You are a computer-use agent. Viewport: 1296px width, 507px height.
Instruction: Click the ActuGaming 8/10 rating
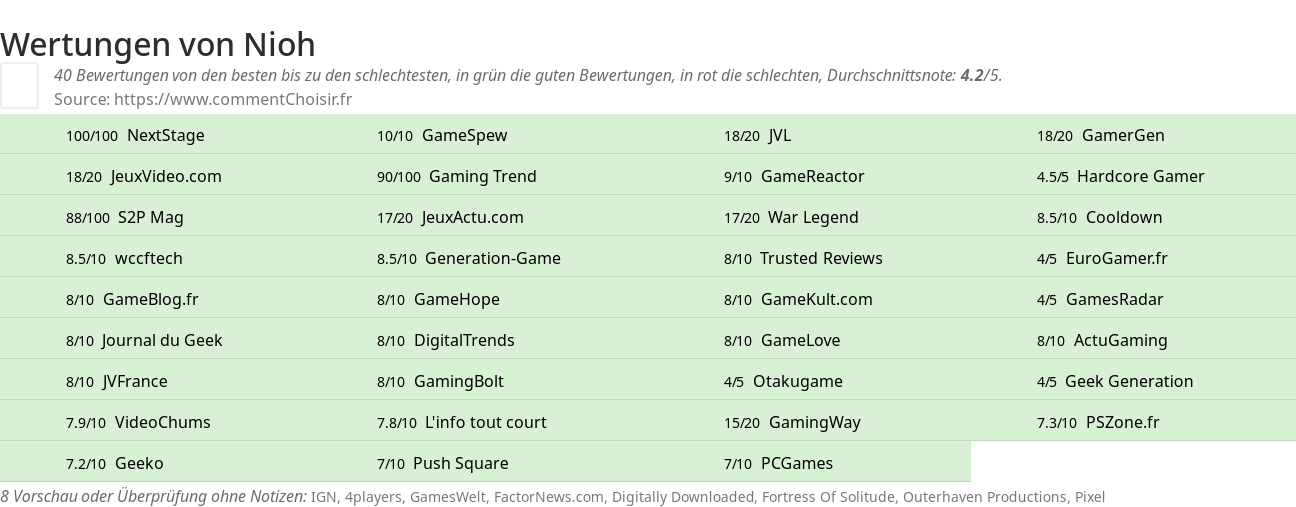point(1102,340)
